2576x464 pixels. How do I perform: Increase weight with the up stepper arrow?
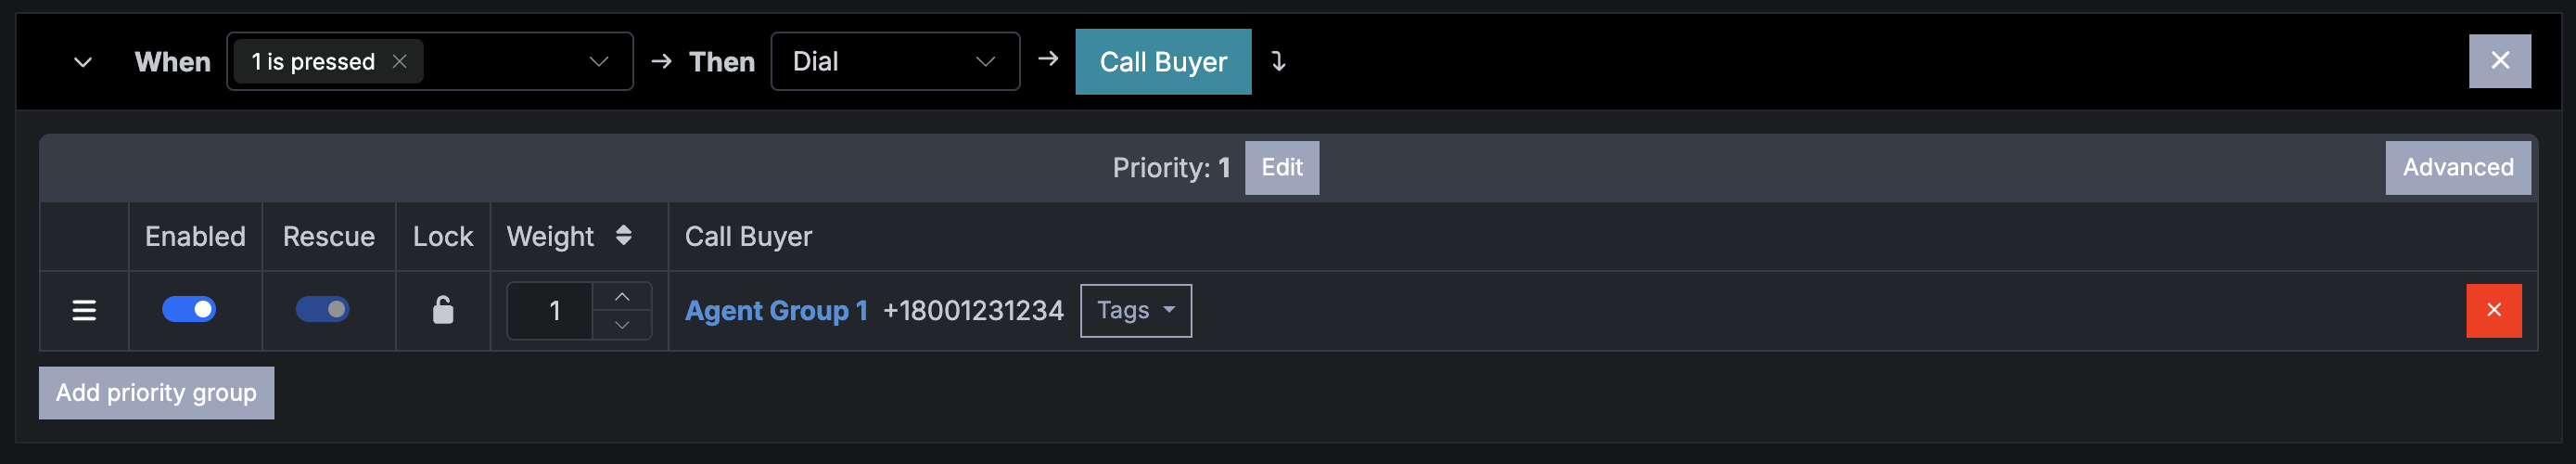pos(622,297)
